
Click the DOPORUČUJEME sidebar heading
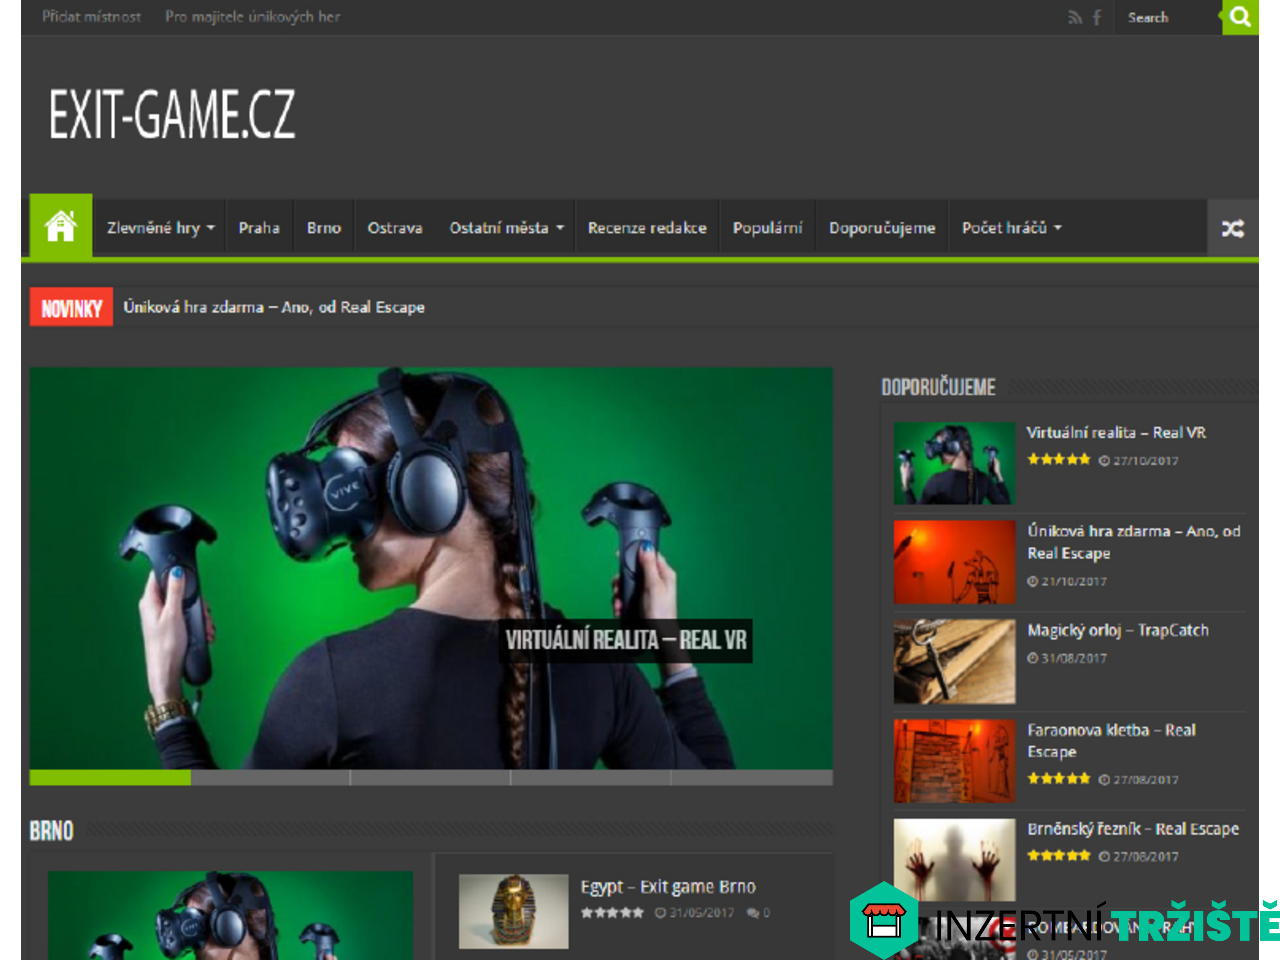click(938, 388)
